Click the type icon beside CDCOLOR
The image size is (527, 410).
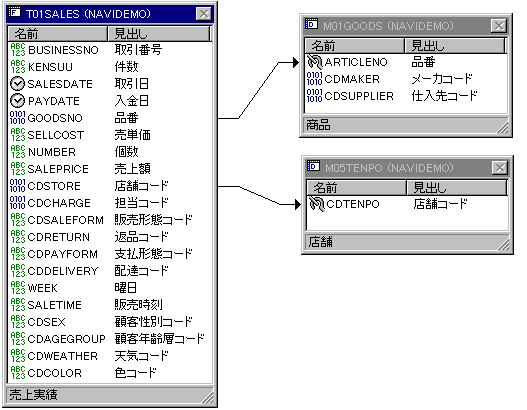click(18, 373)
